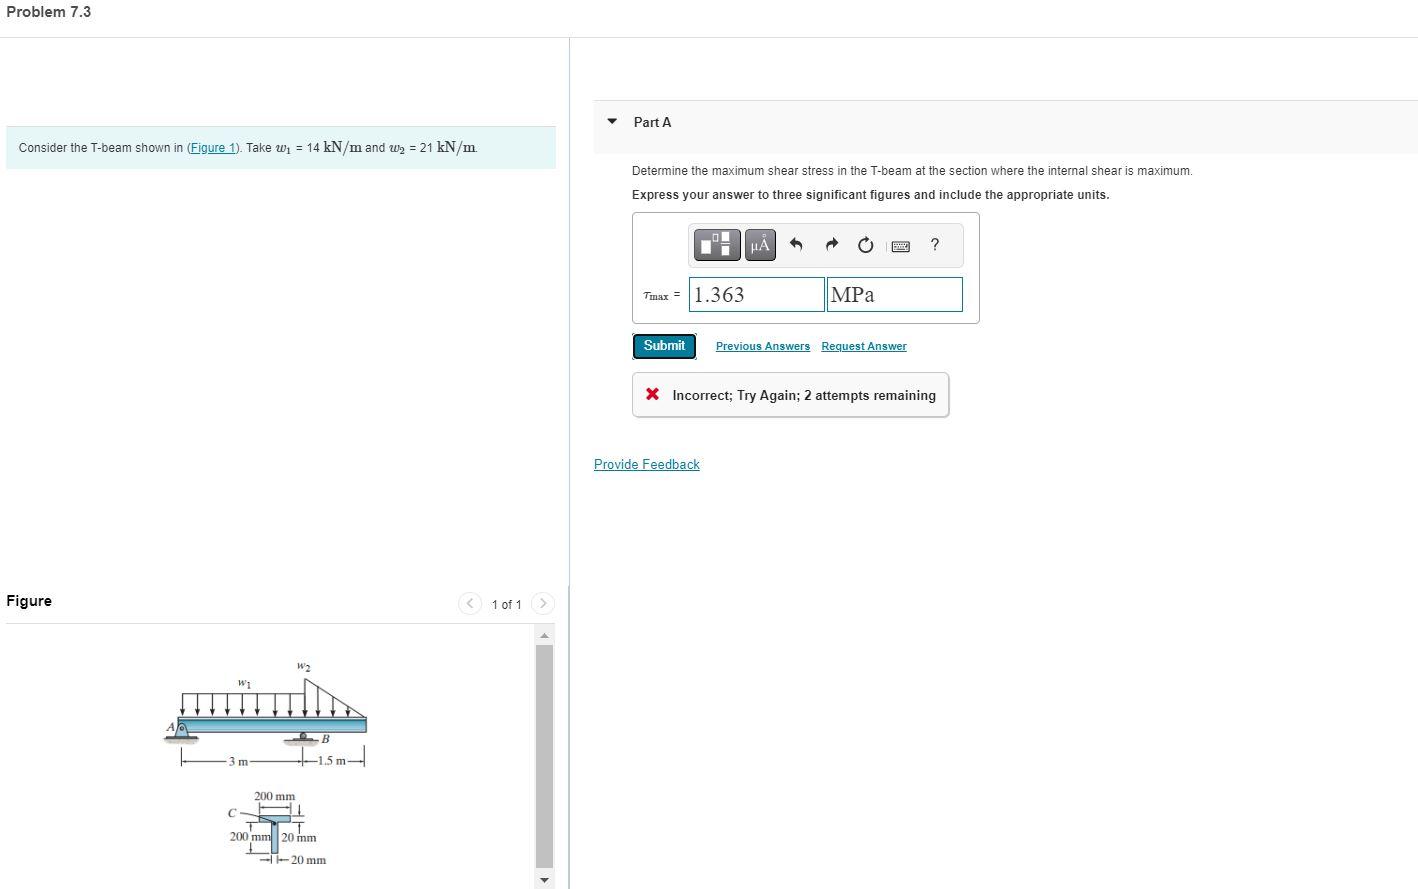Open the μÅ units symbol picker
Image resolution: width=1418 pixels, height=889 pixels.
760,244
